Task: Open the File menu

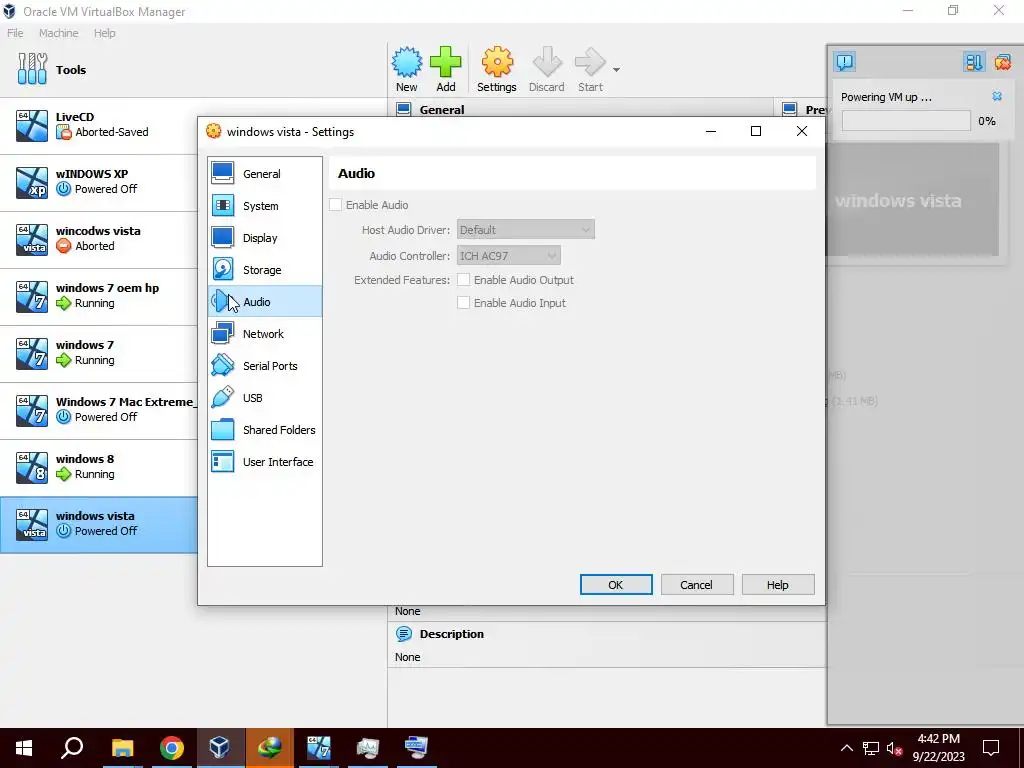Action: [15, 33]
